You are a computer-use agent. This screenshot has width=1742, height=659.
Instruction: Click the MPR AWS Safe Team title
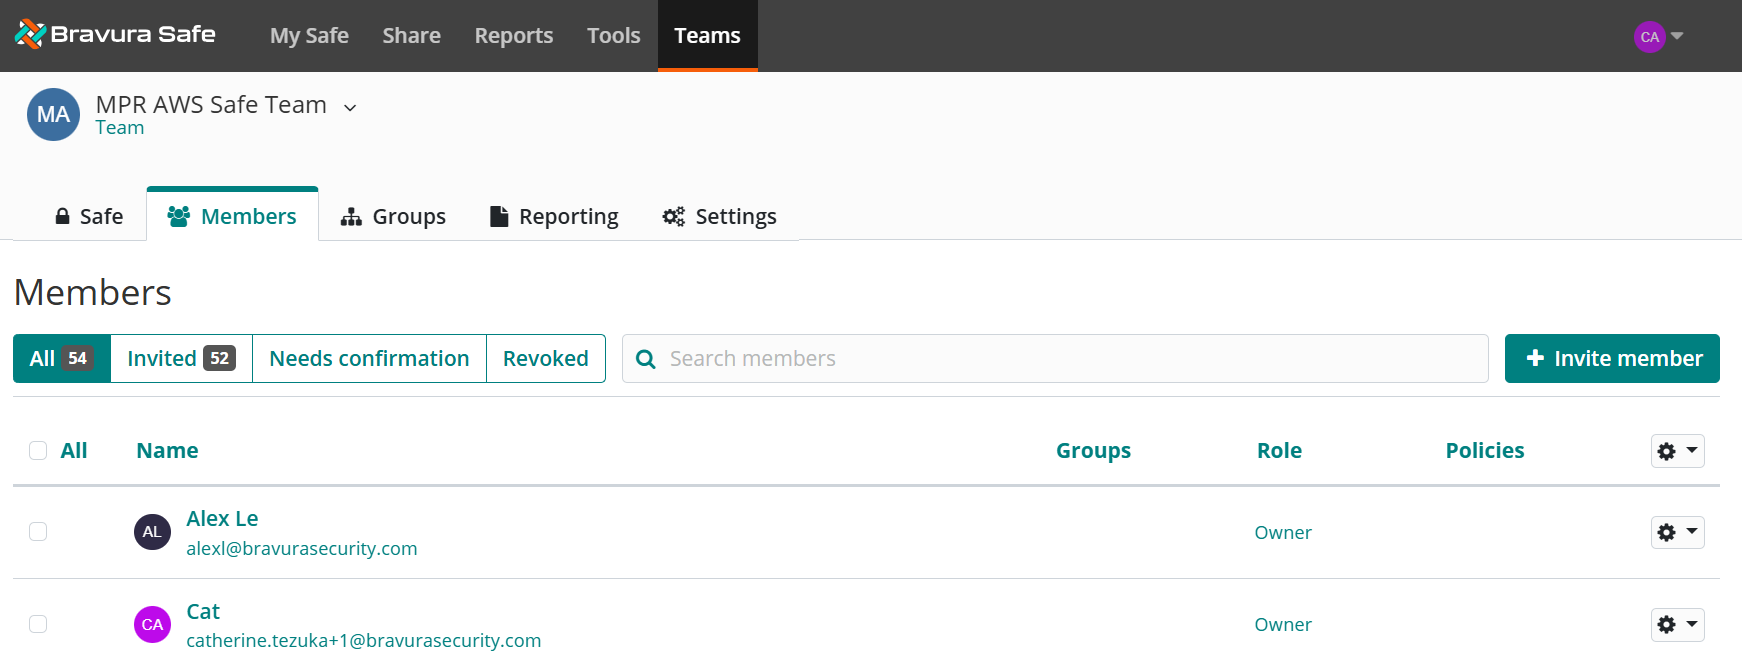point(211,104)
